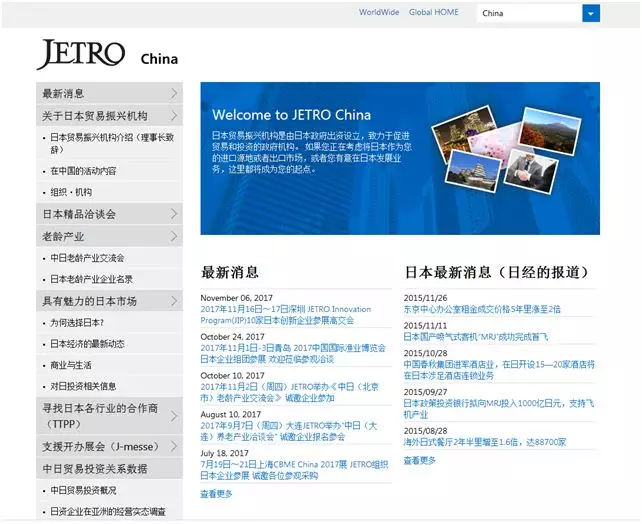Viewport: 642px width, 524px height.
Task: Select 在中国的活动内容 sidebar item
Action: [x=83, y=170]
